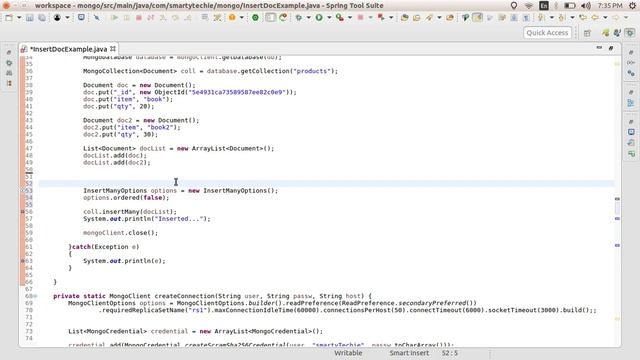Click the Resume debug icon
Screen dimensions: 640x360
click(115, 18)
